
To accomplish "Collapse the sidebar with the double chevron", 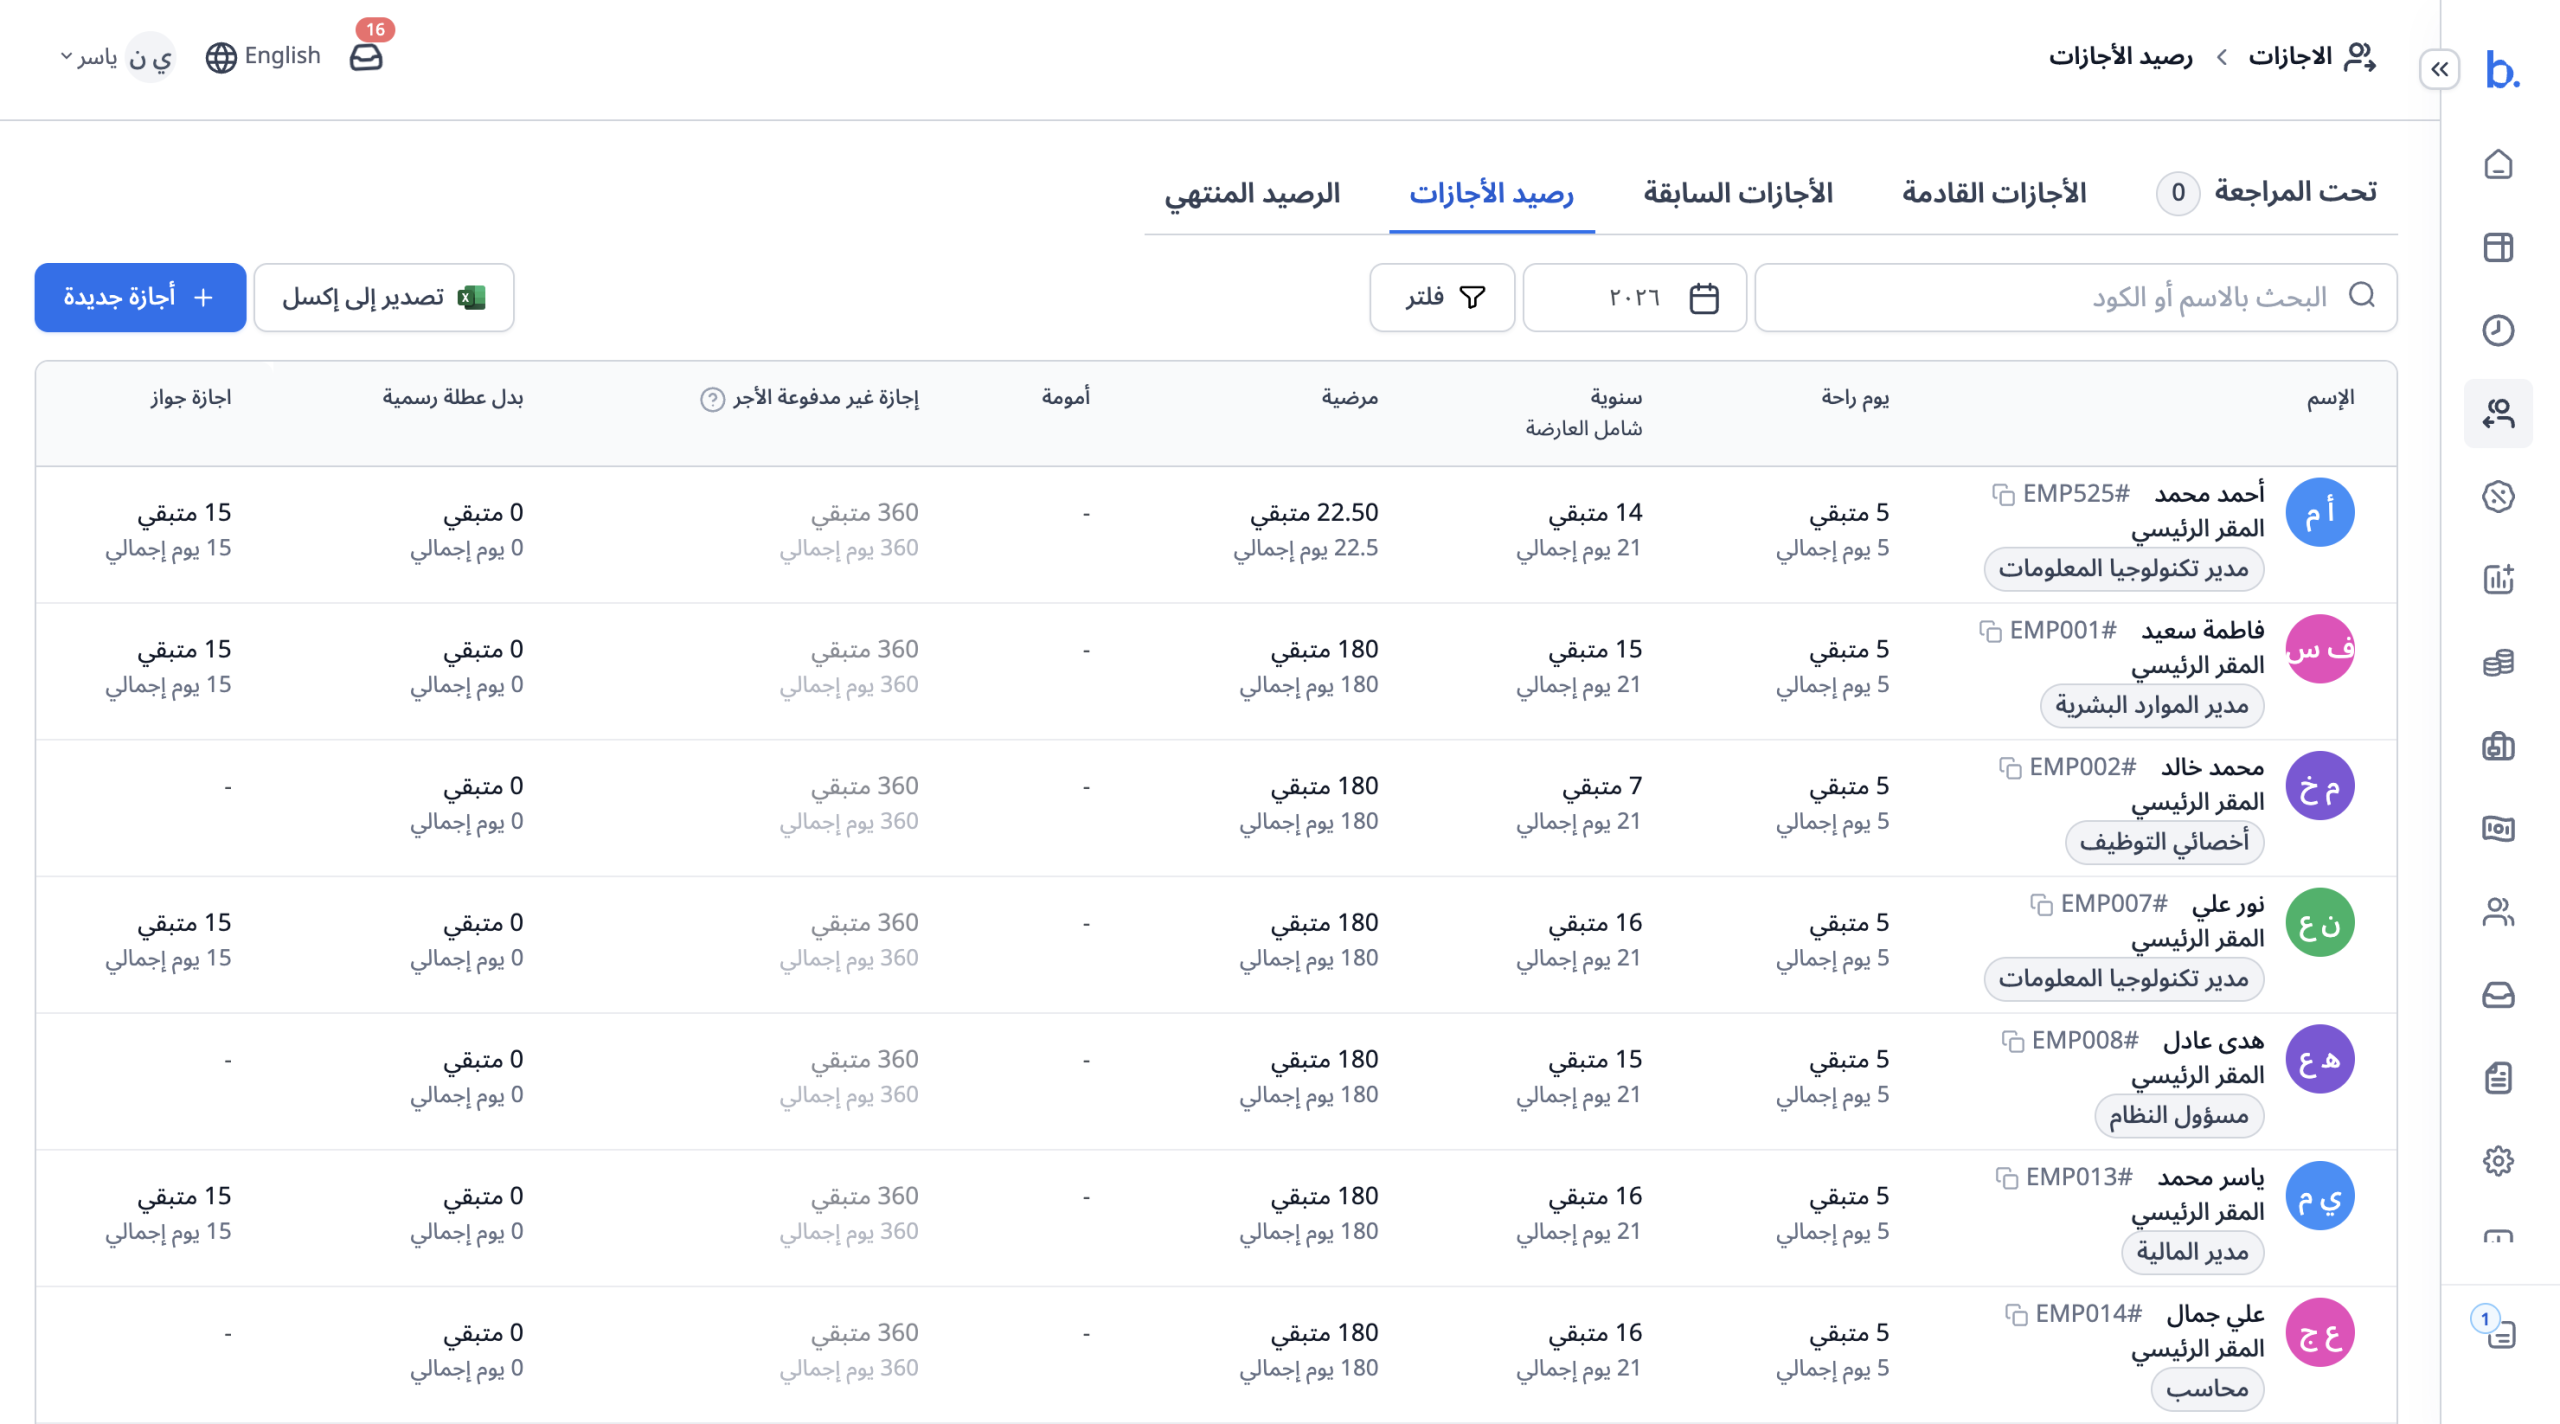I will pyautogui.click(x=2440, y=69).
